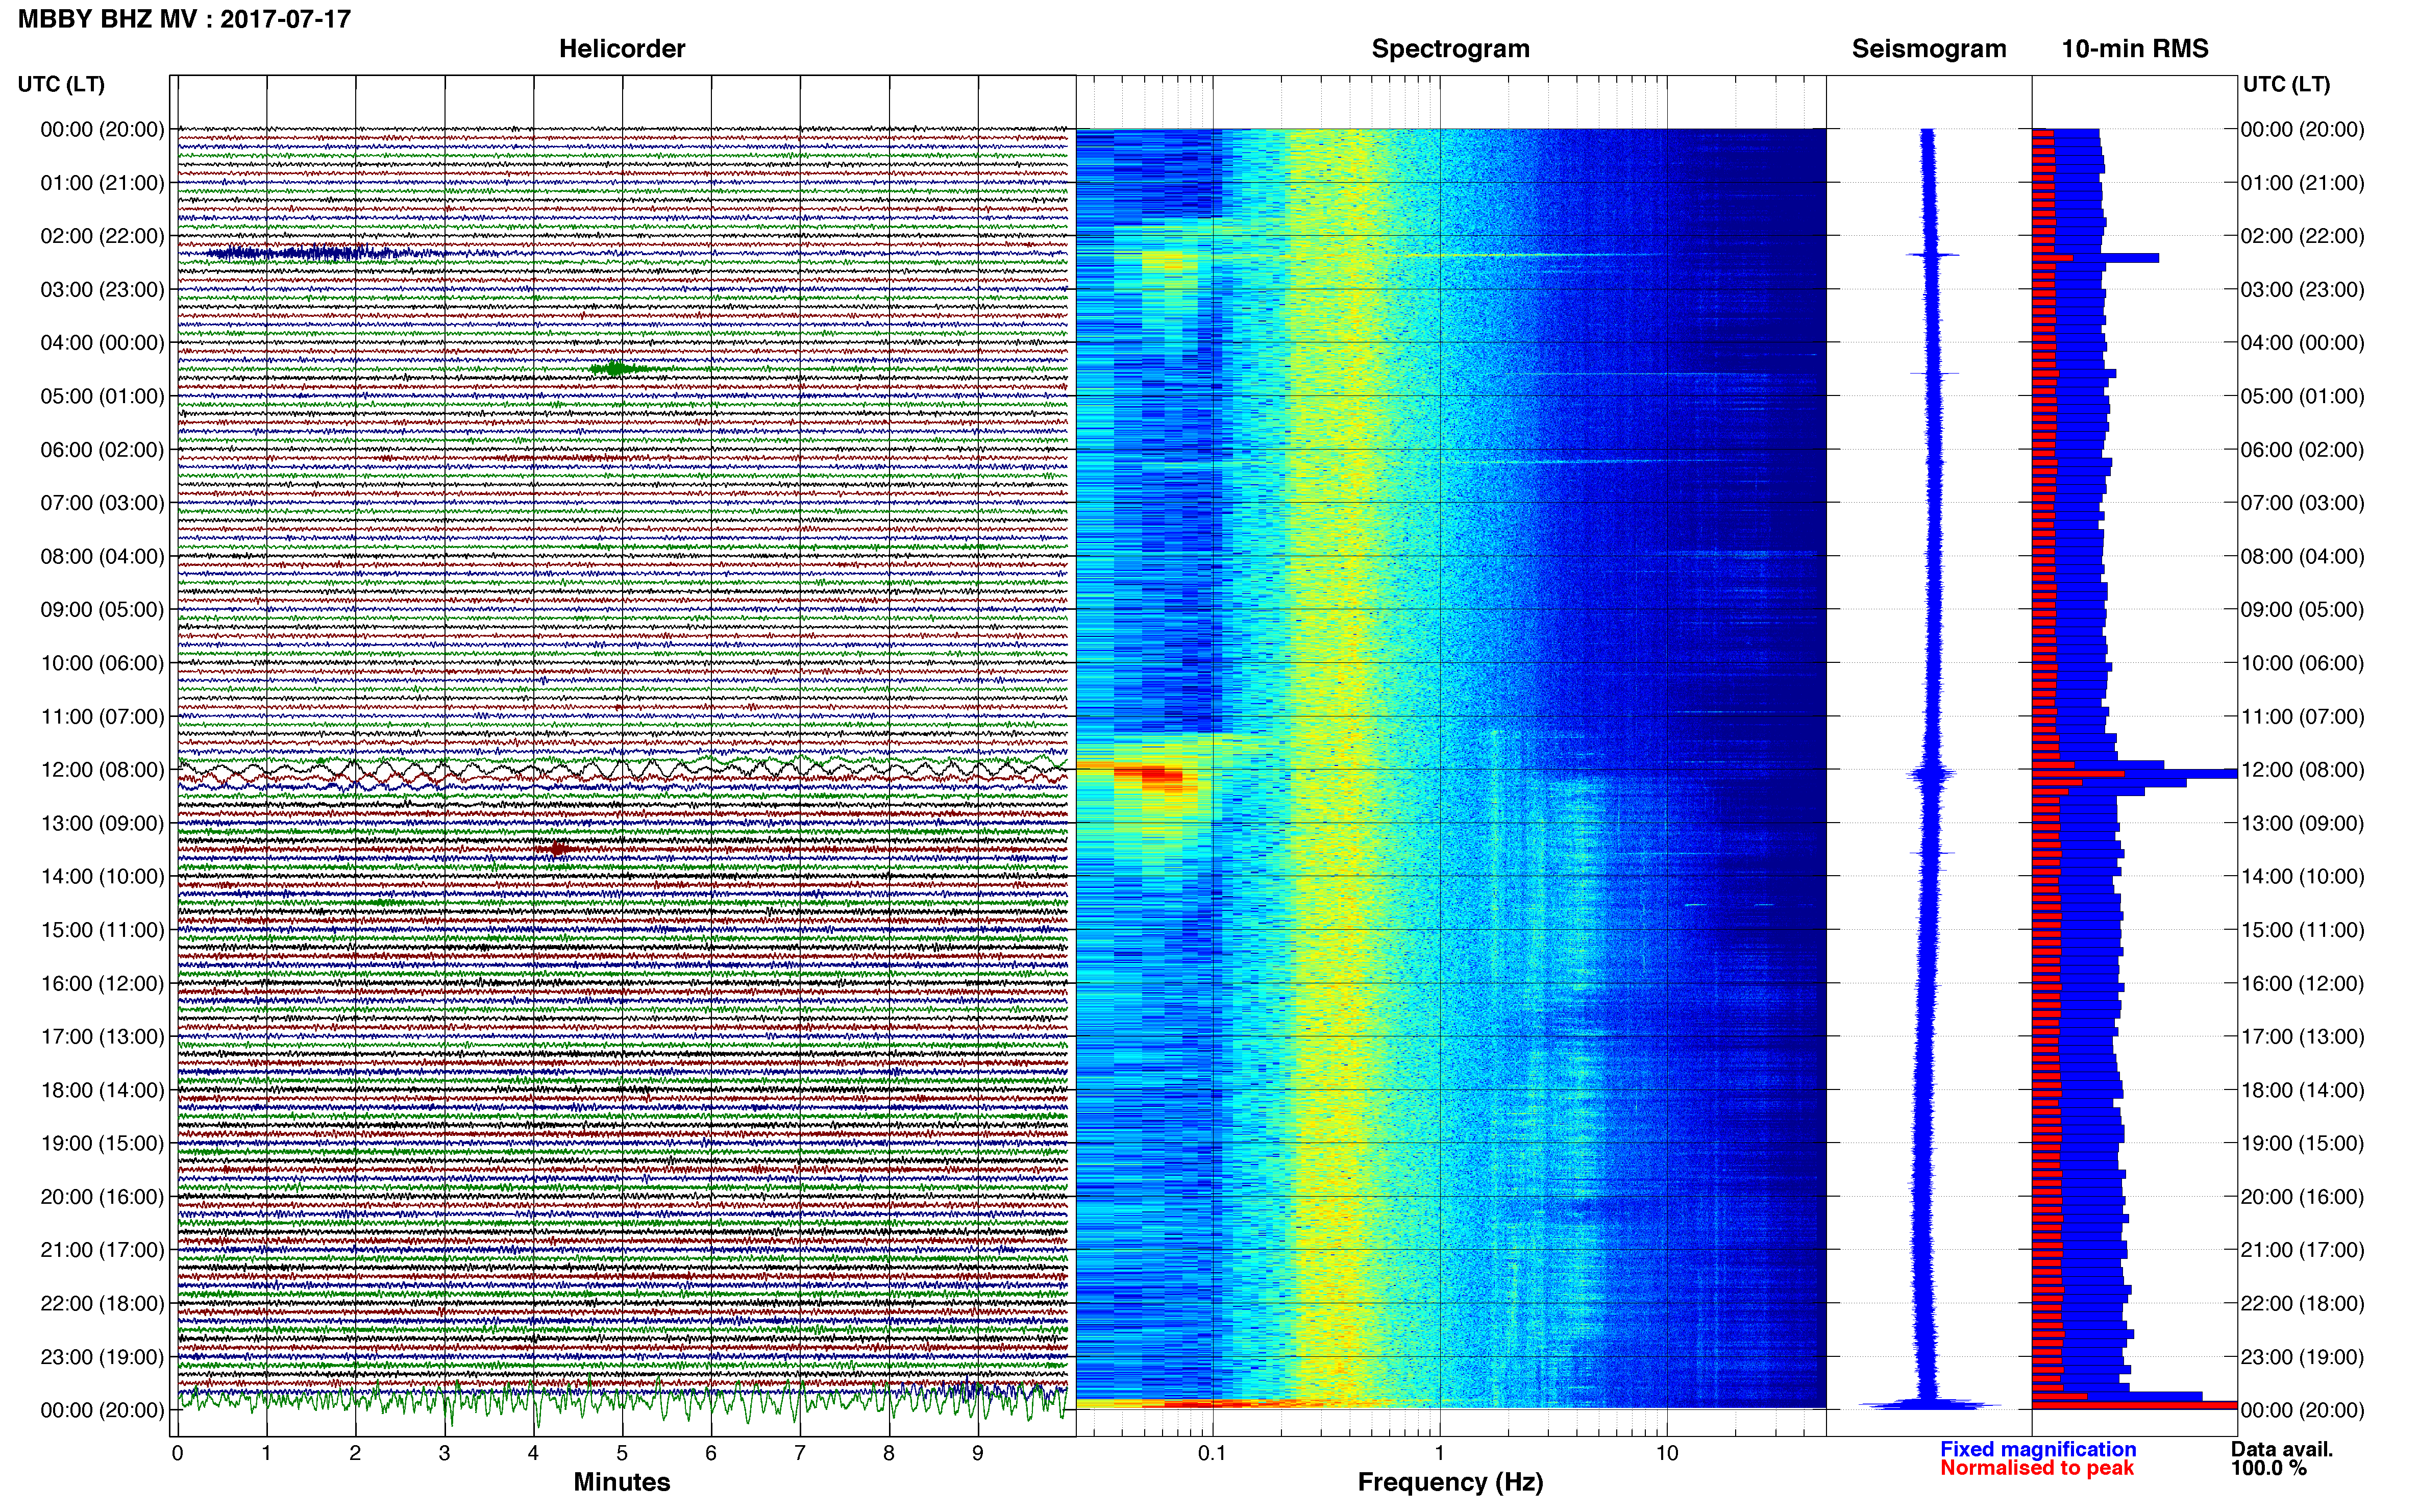Click left time label 12:00 (08:00)

102,770
